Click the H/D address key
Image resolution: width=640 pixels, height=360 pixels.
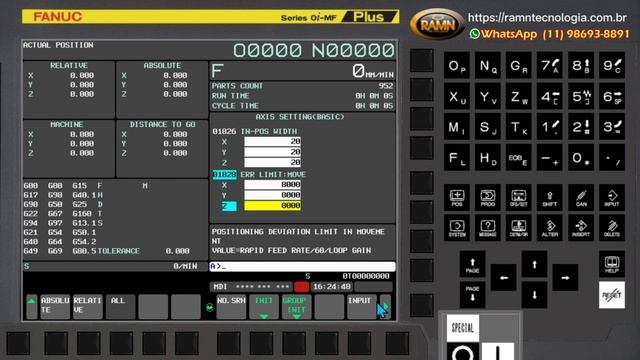click(488, 158)
